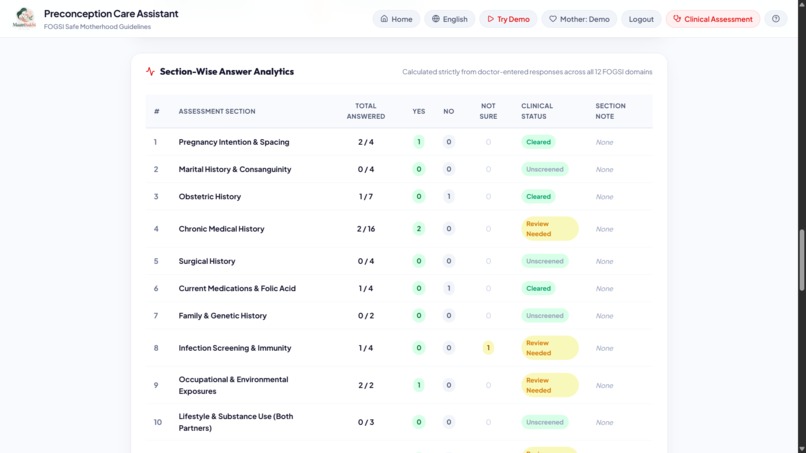Image resolution: width=806 pixels, height=453 pixels.
Task: Click Unscreened status for Surgical History
Action: (544, 261)
